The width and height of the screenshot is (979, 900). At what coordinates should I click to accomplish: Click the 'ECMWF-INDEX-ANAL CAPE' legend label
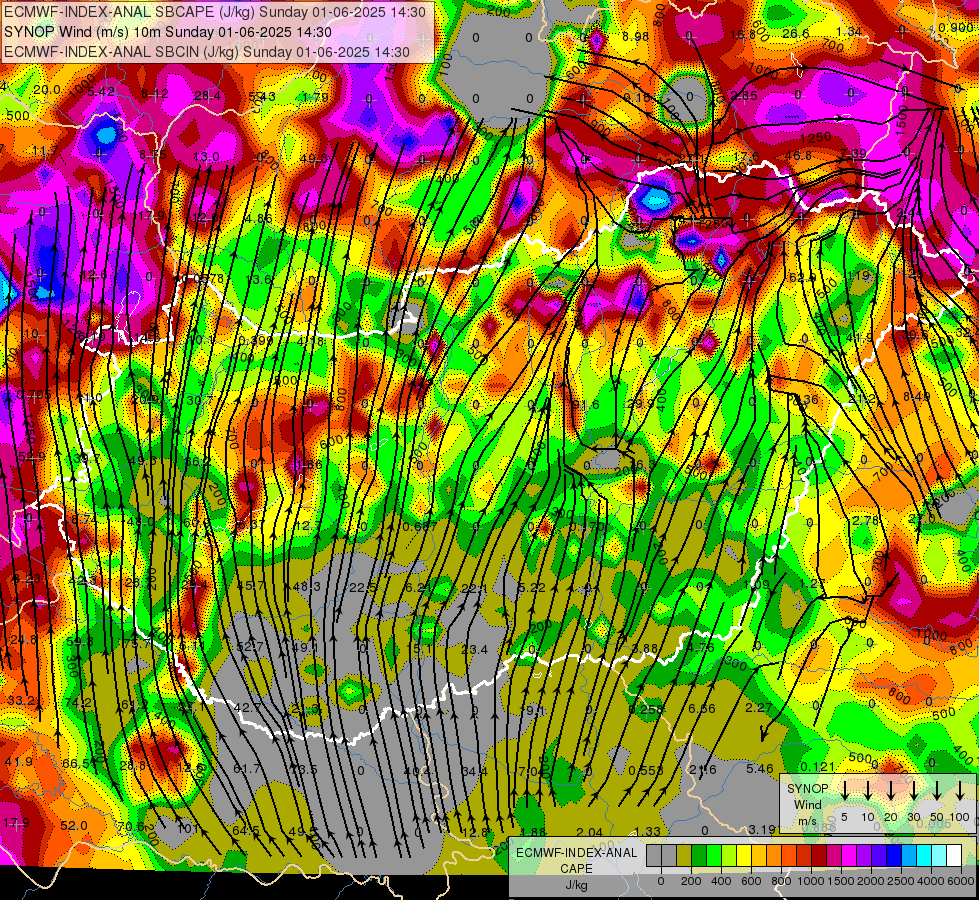(576, 860)
